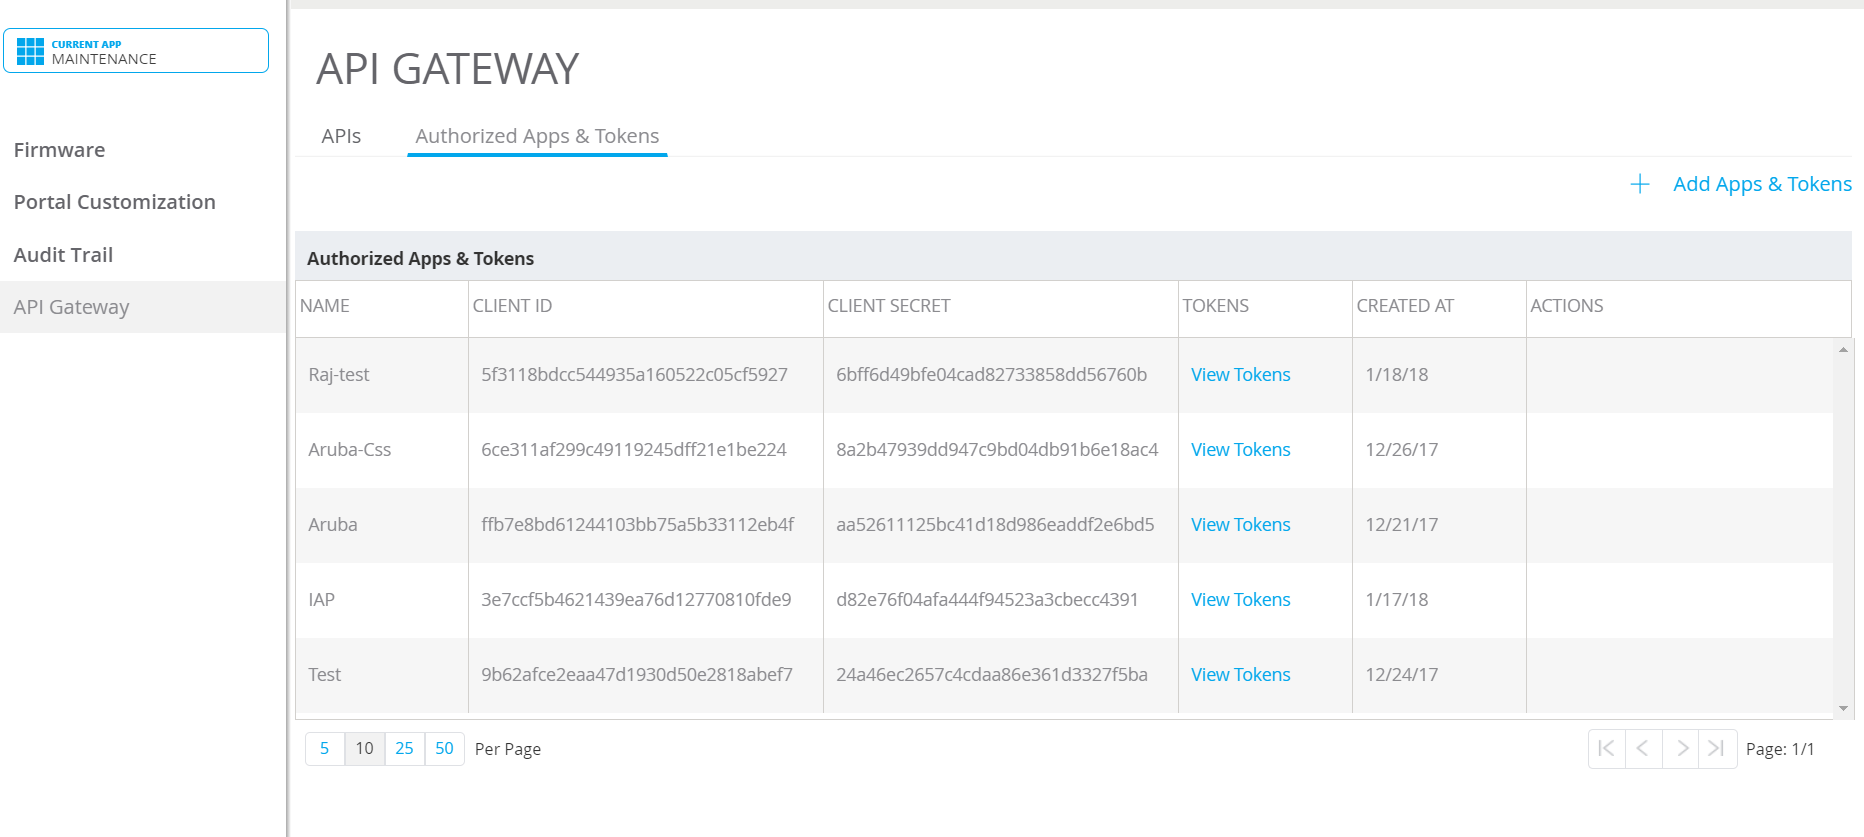Click the 12/24/17 created date
1864x837 pixels.
click(1401, 675)
